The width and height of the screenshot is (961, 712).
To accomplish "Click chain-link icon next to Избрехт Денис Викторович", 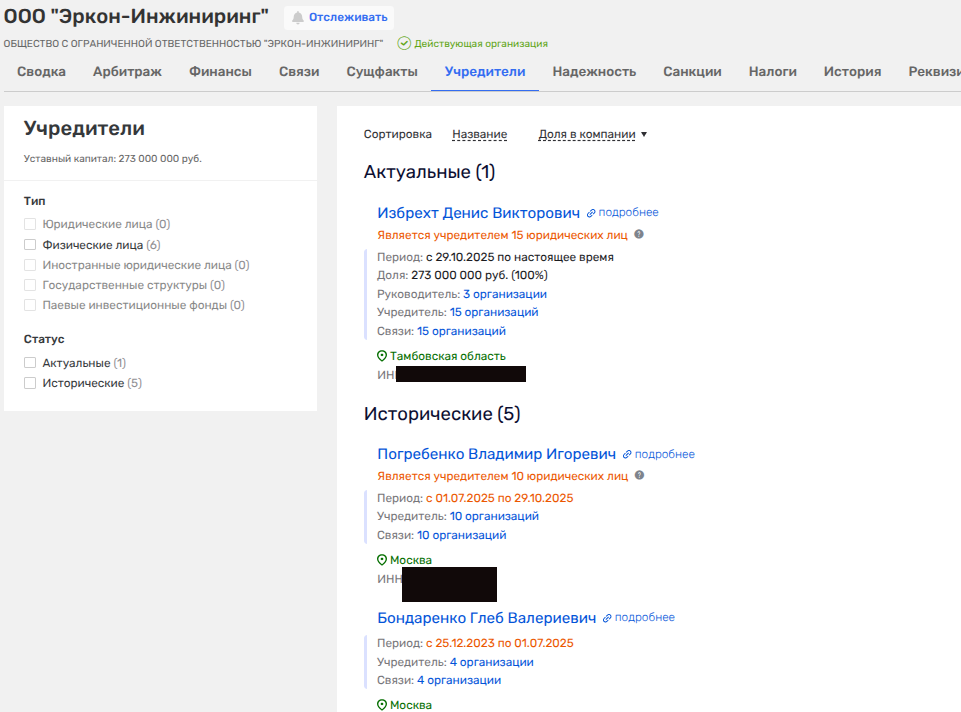I will click(591, 213).
